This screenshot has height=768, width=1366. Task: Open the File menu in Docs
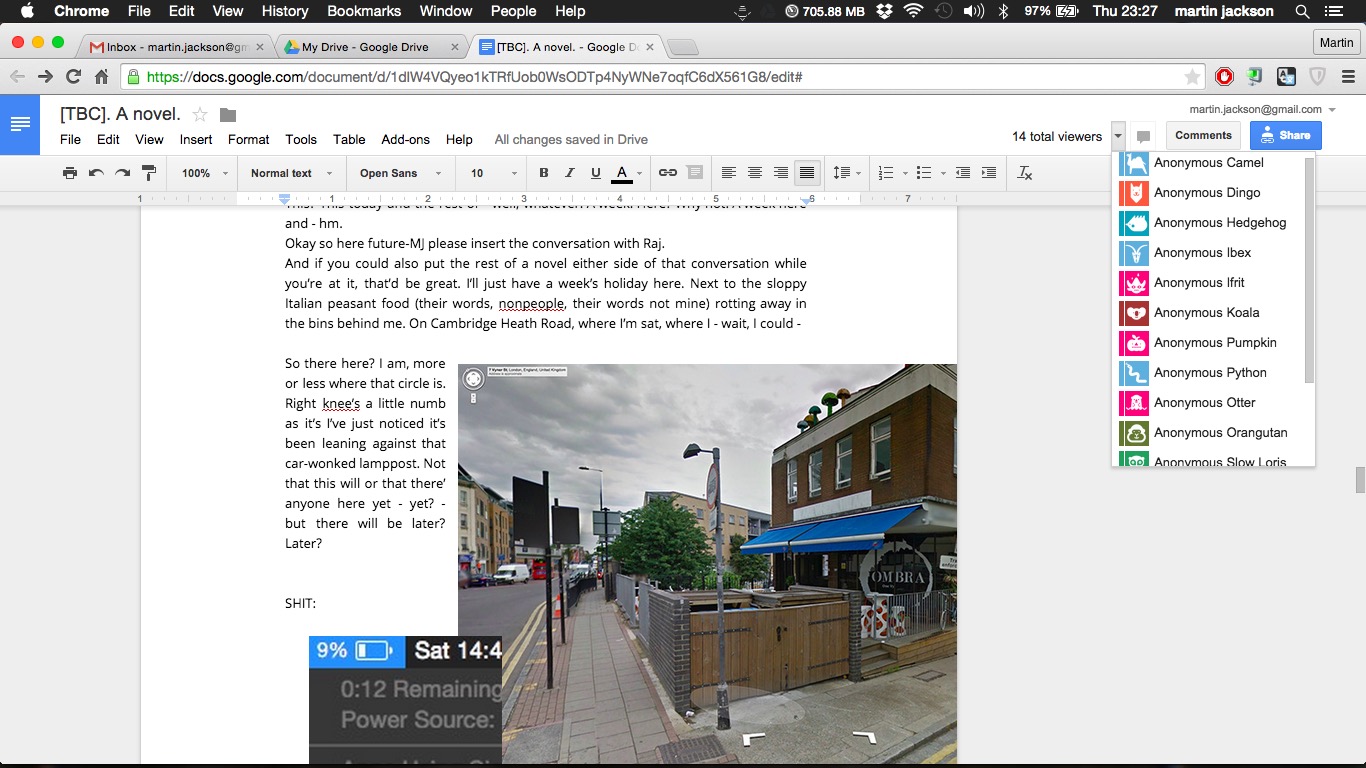70,140
